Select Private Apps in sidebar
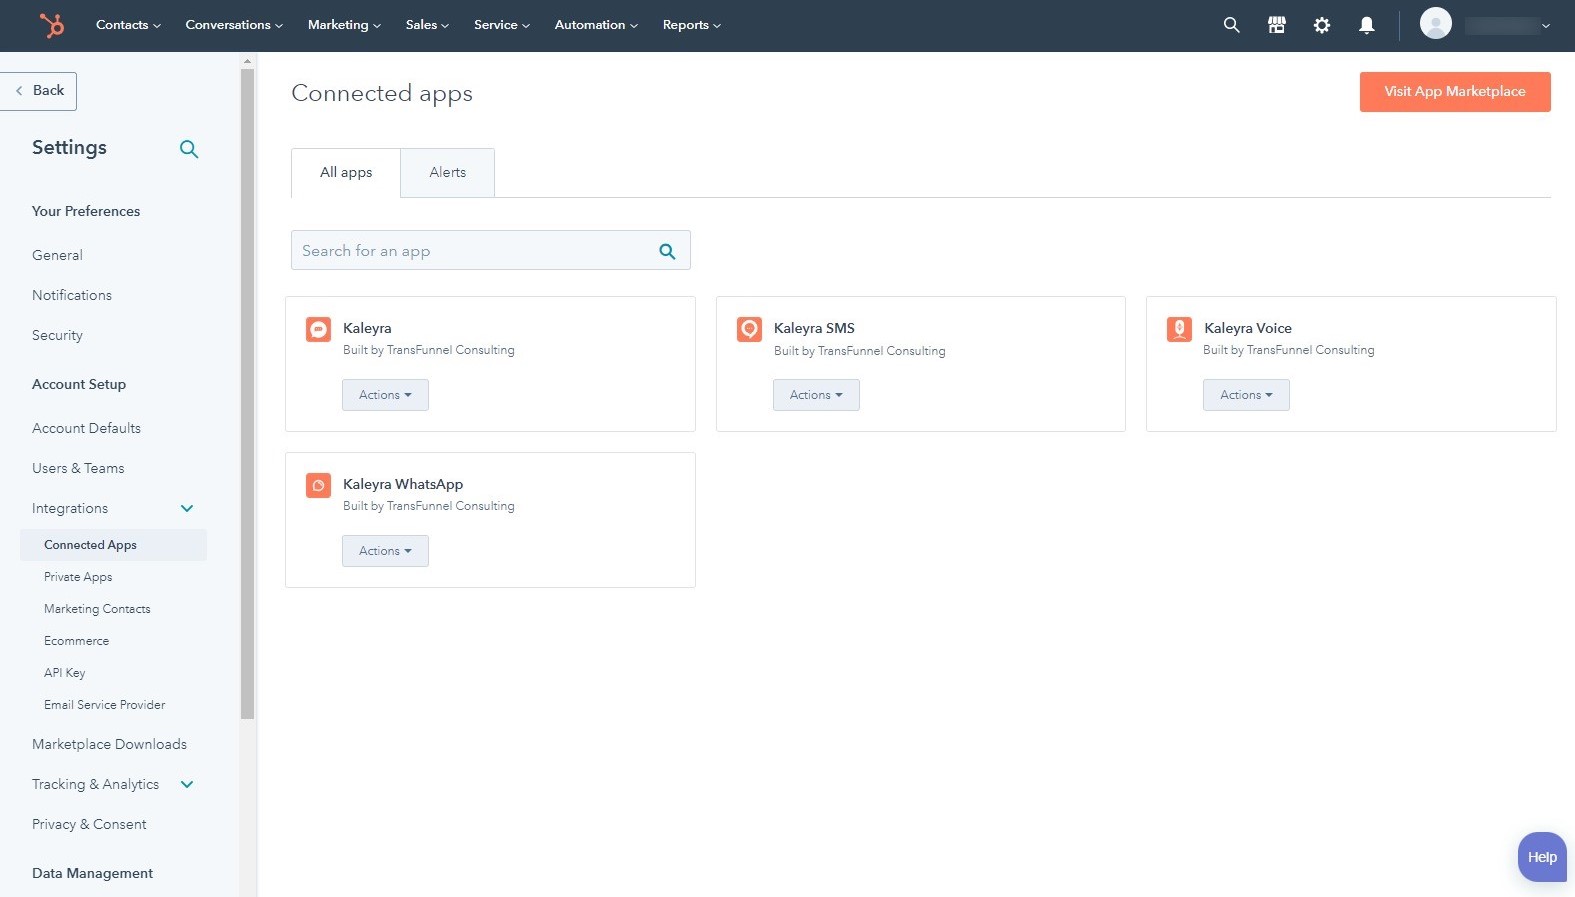This screenshot has width=1575, height=897. click(78, 577)
